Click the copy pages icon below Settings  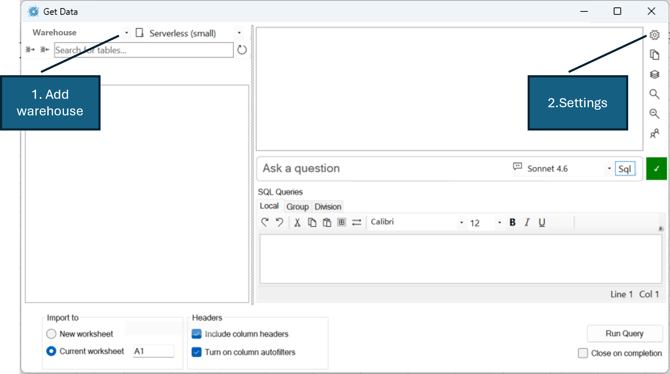click(654, 55)
